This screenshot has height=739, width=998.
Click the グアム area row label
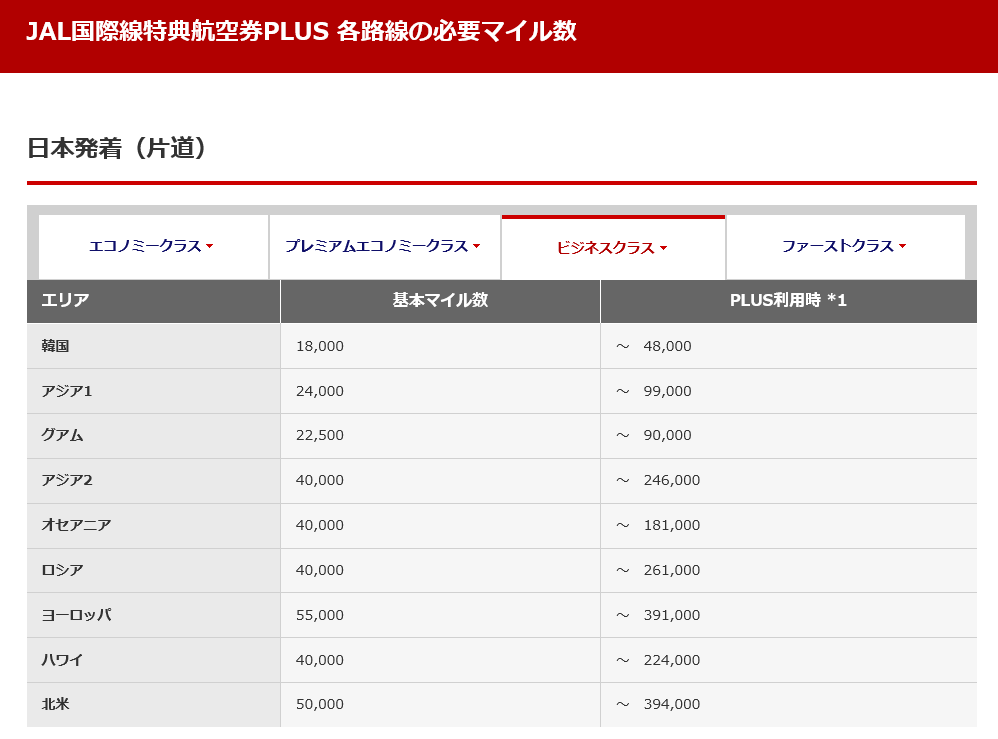[62, 435]
